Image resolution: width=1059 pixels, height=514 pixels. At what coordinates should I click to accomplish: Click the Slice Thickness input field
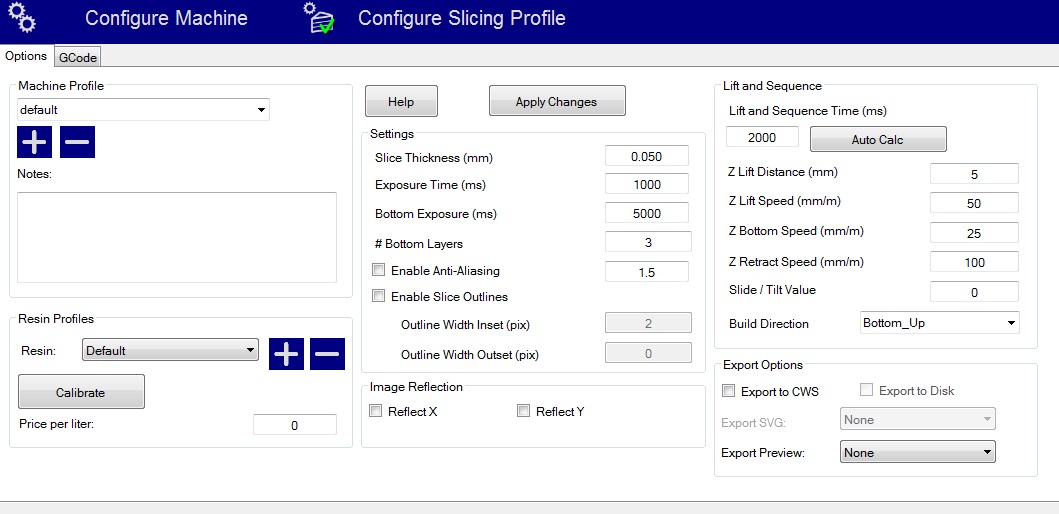[646, 157]
